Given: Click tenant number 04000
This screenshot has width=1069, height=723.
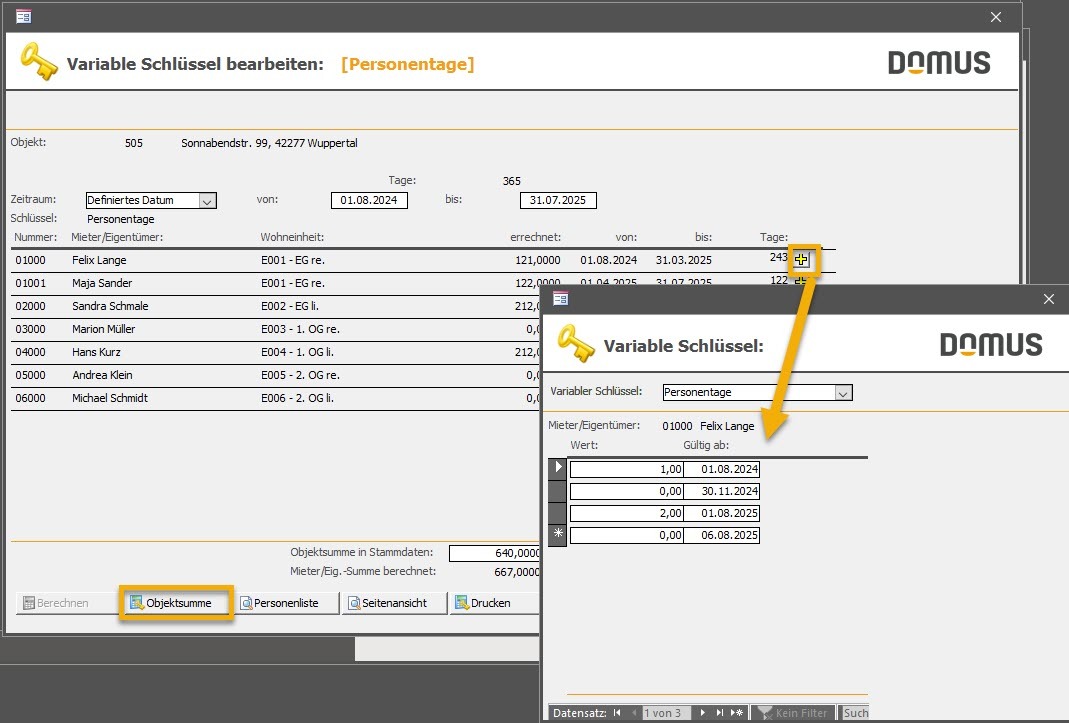Looking at the screenshot, I should pos(31,352).
